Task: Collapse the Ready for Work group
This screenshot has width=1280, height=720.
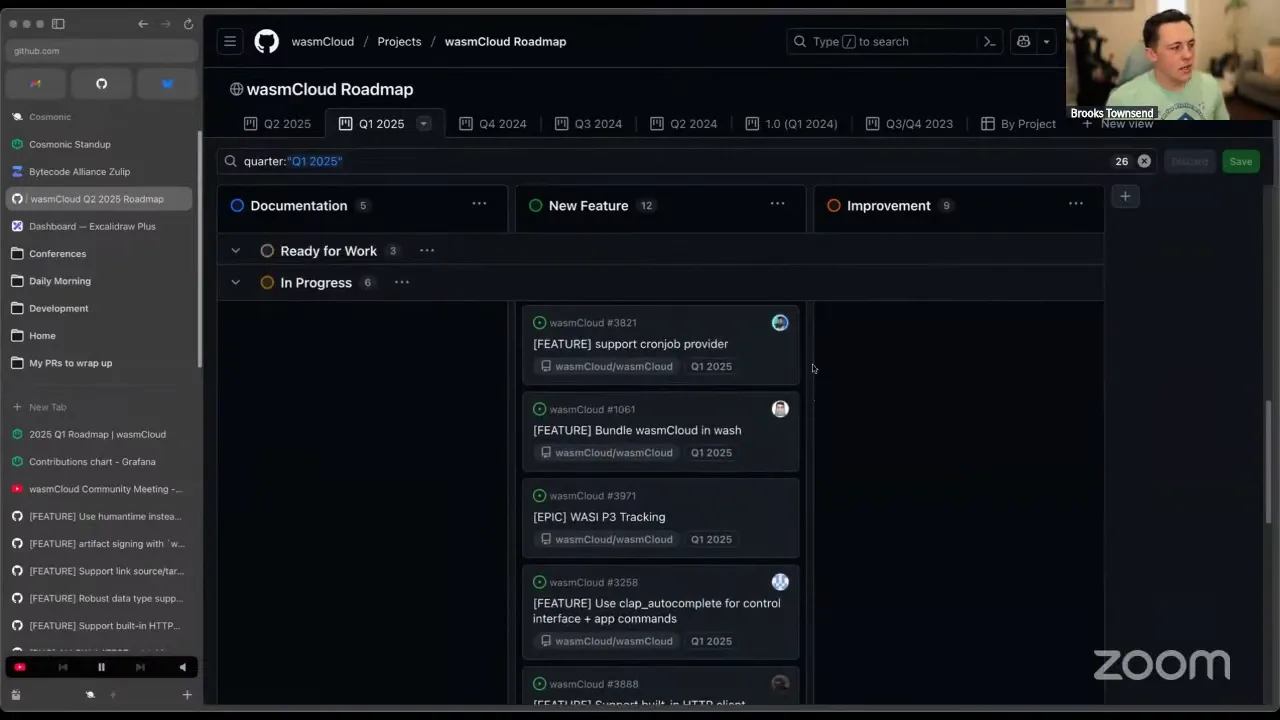Action: 235,251
